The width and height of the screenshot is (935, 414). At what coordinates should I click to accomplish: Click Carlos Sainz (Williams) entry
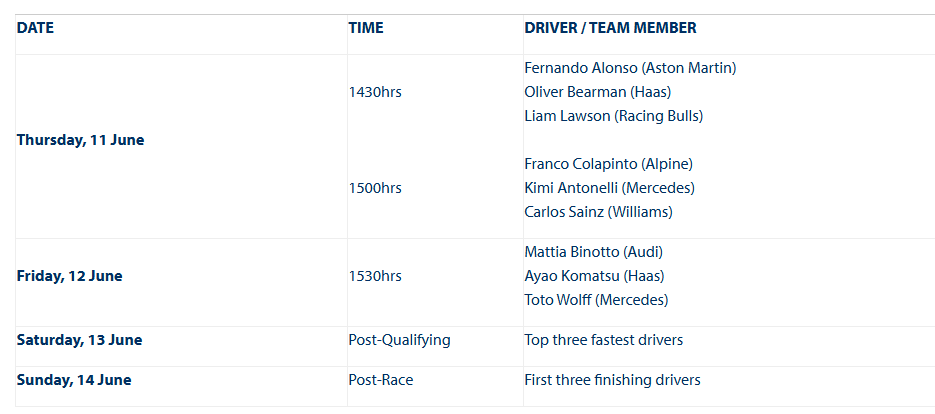tap(599, 212)
